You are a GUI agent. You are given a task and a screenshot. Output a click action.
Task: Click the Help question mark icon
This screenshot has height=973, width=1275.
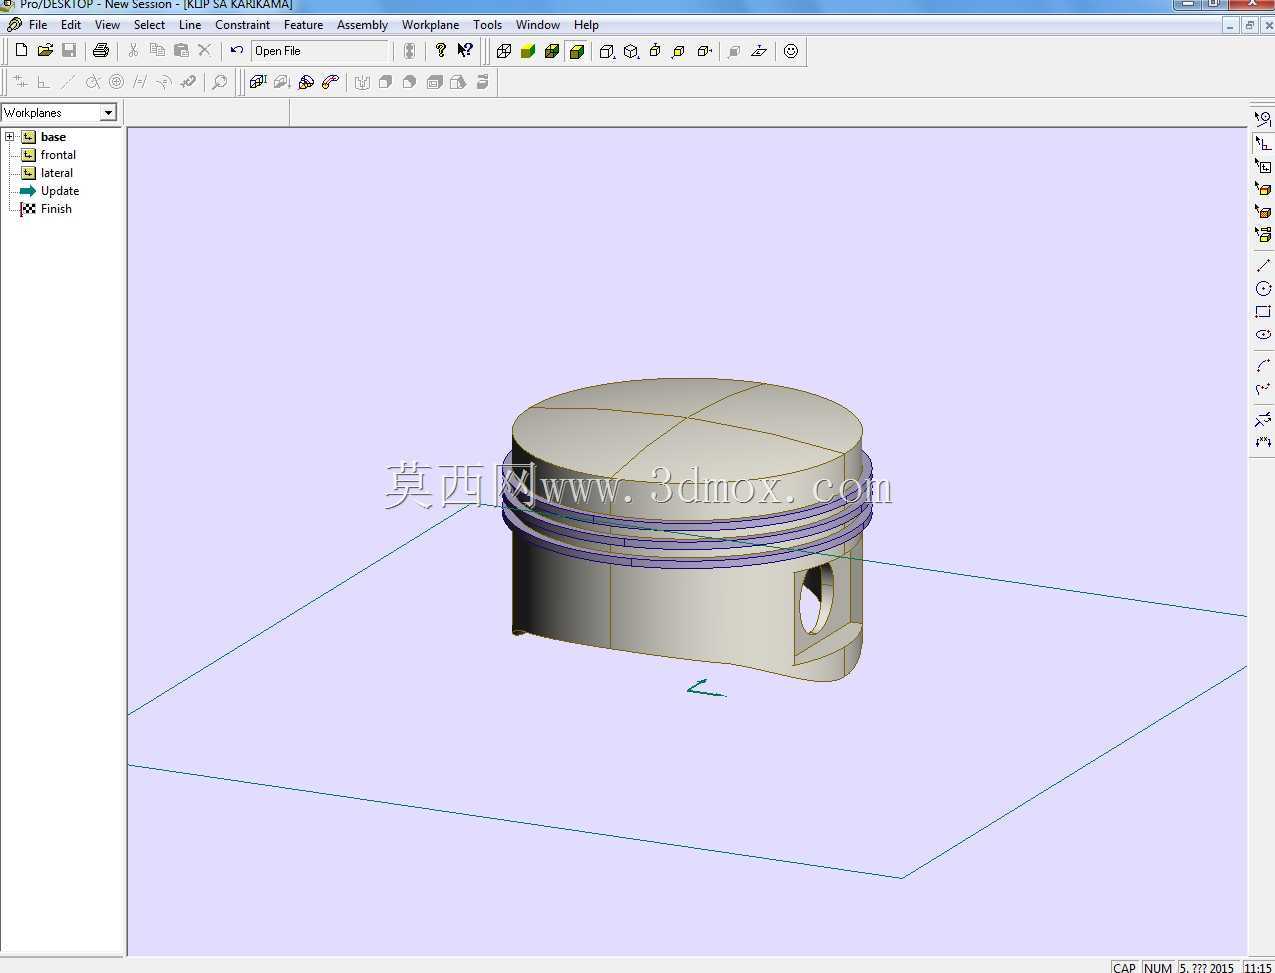[441, 50]
